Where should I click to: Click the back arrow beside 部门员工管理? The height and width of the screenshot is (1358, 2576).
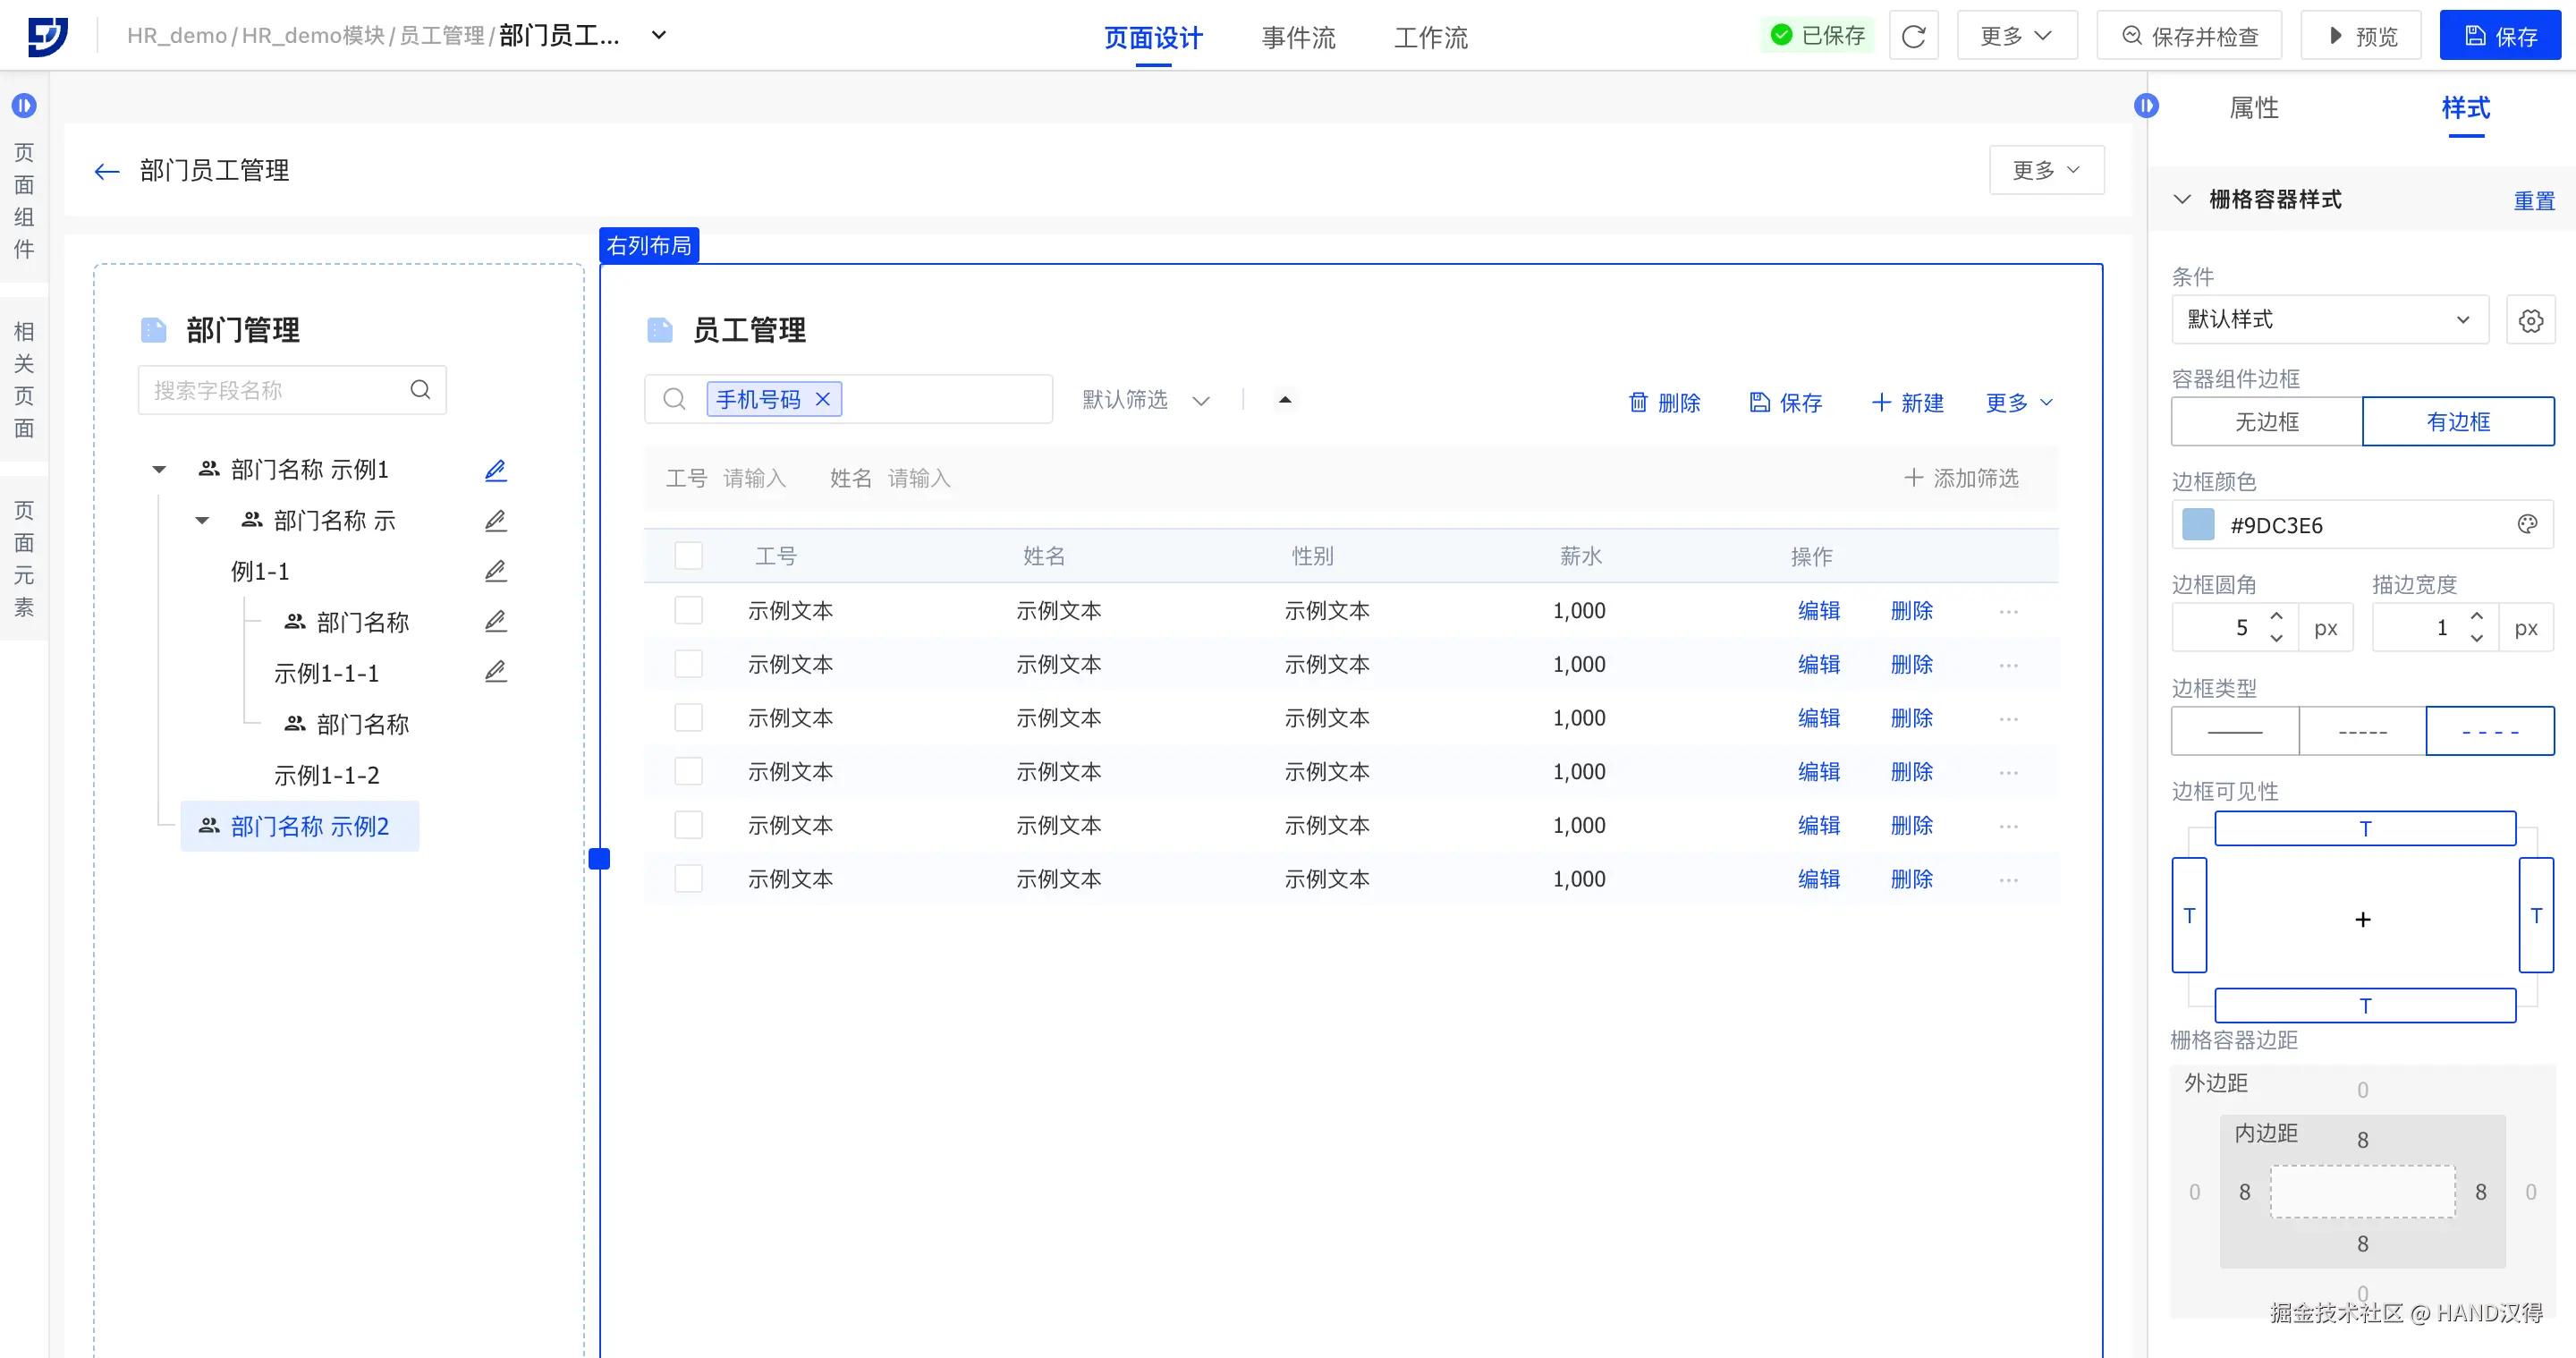(107, 171)
